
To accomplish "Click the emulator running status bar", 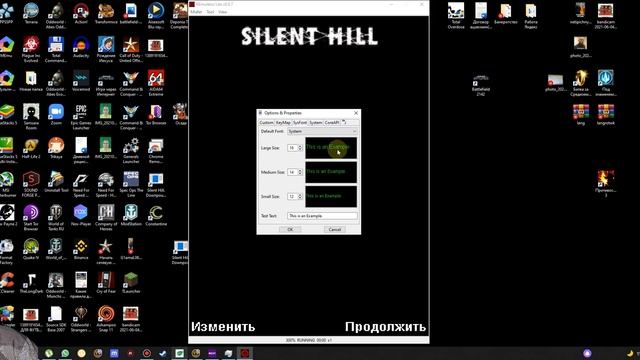I will tap(309, 340).
